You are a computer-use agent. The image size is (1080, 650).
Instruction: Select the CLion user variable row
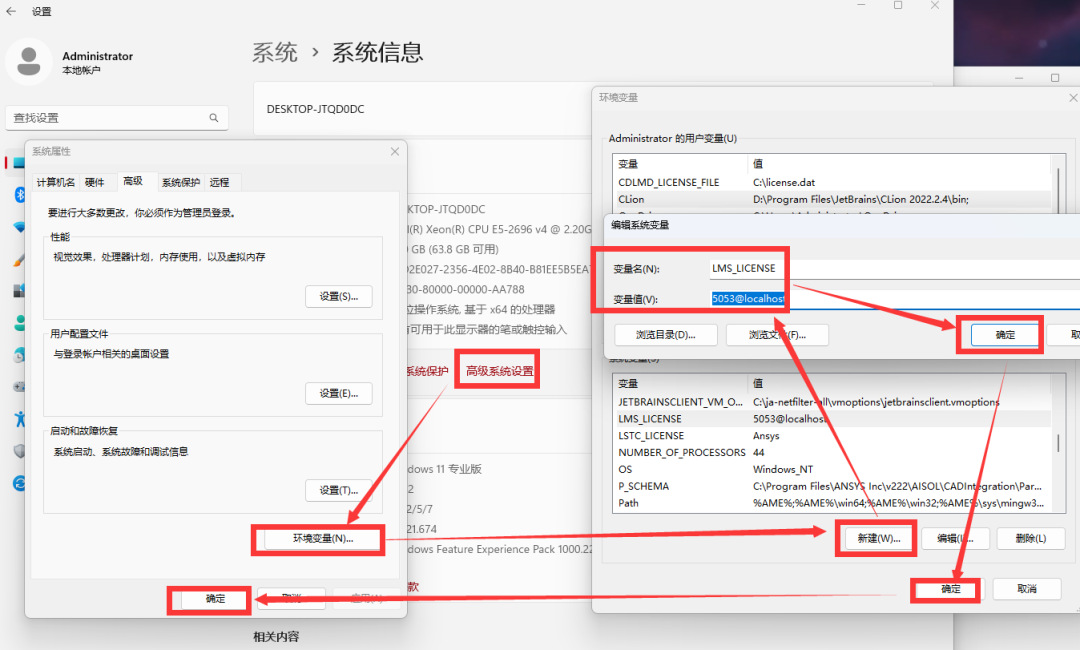tap(831, 199)
